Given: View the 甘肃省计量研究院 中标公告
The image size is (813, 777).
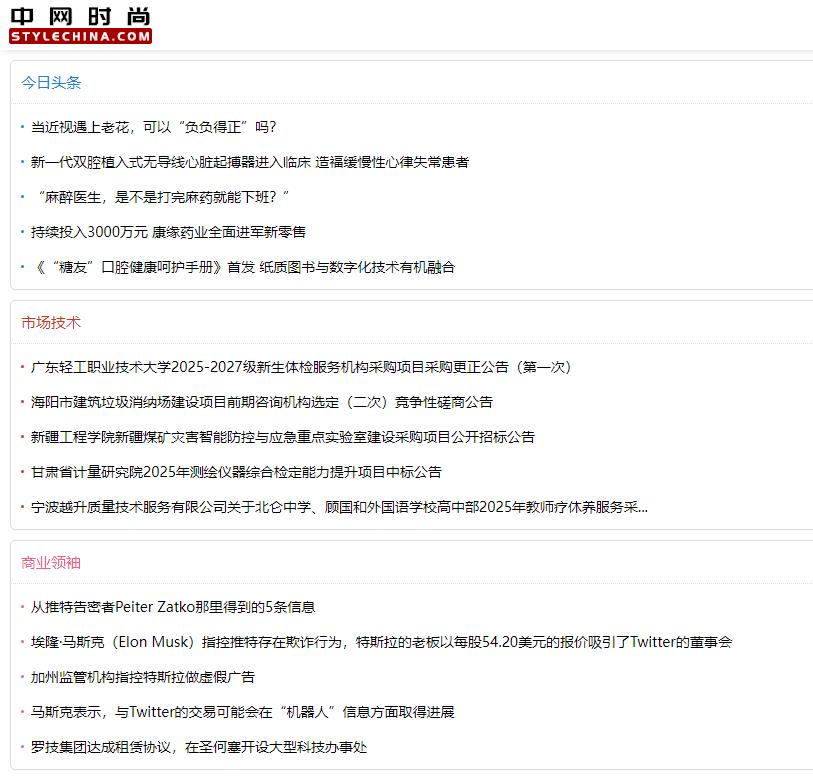Looking at the screenshot, I should pyautogui.click(x=236, y=472).
